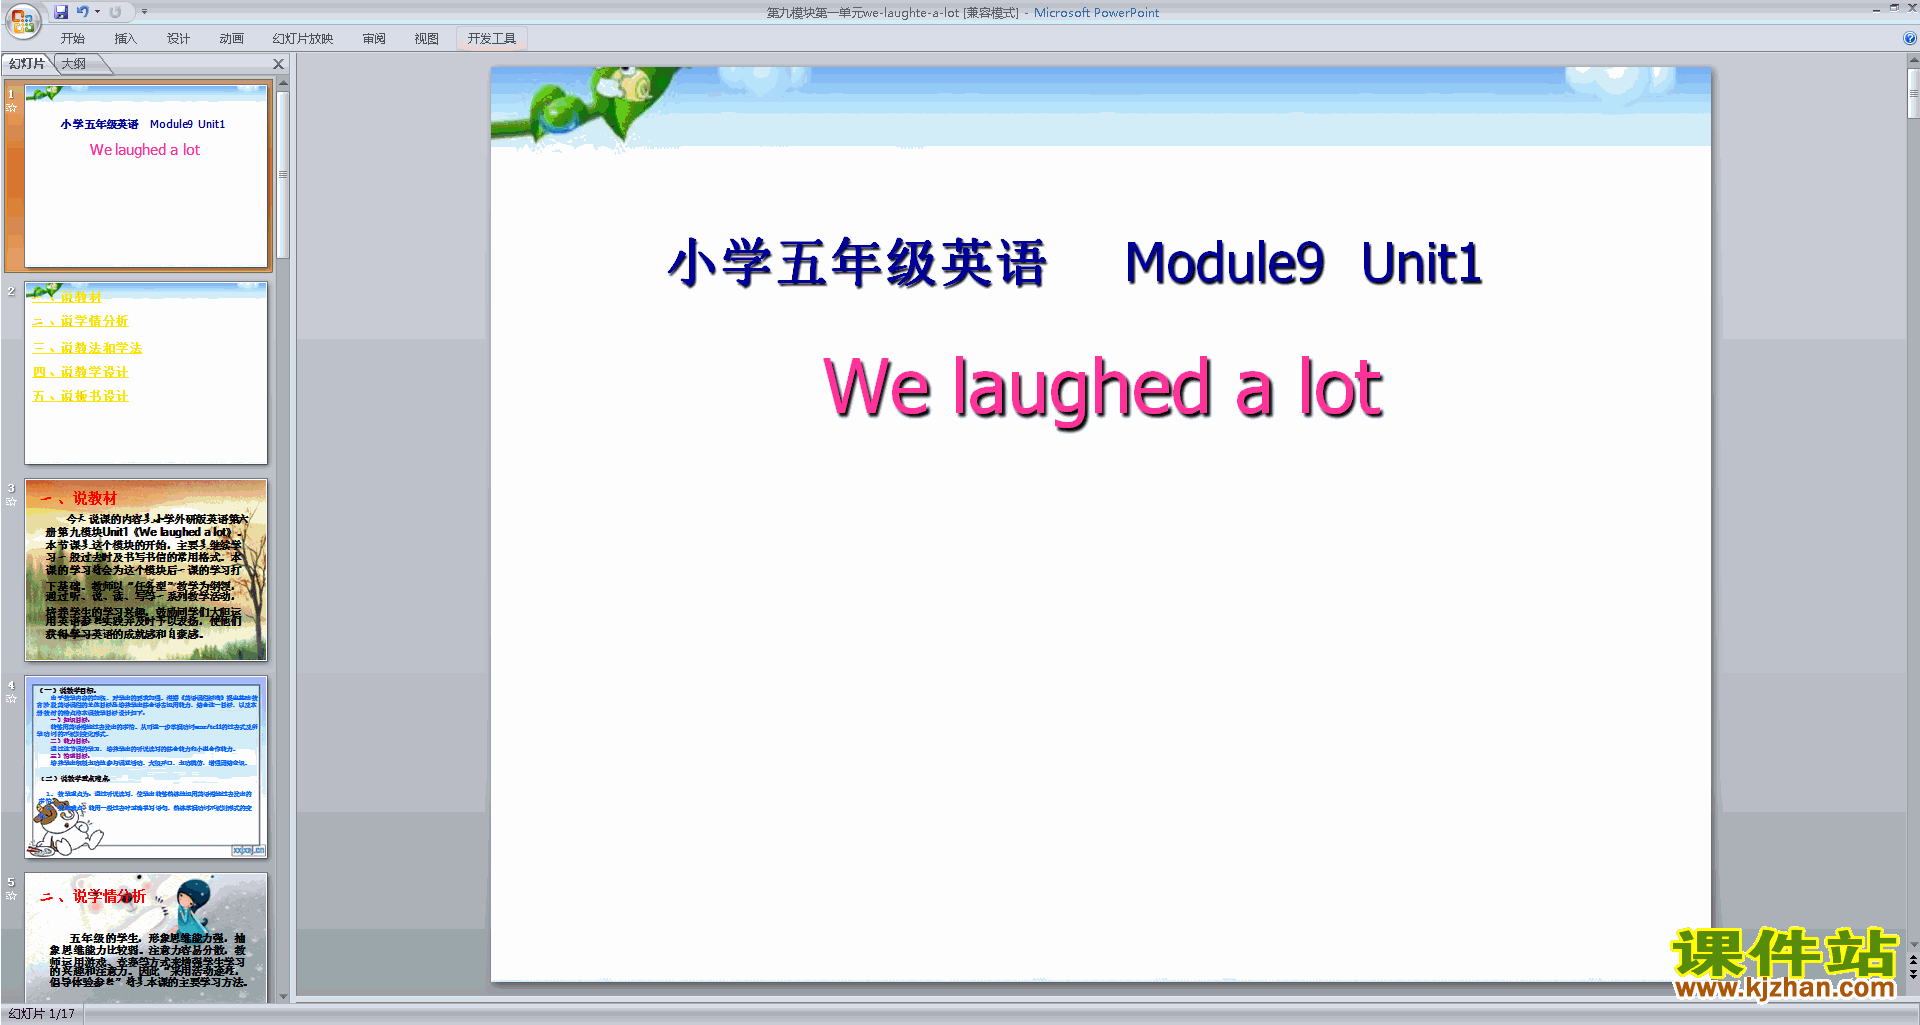The image size is (1920, 1025).
Task: Switch to the 幻灯片 pane tab
Action: click(x=27, y=64)
